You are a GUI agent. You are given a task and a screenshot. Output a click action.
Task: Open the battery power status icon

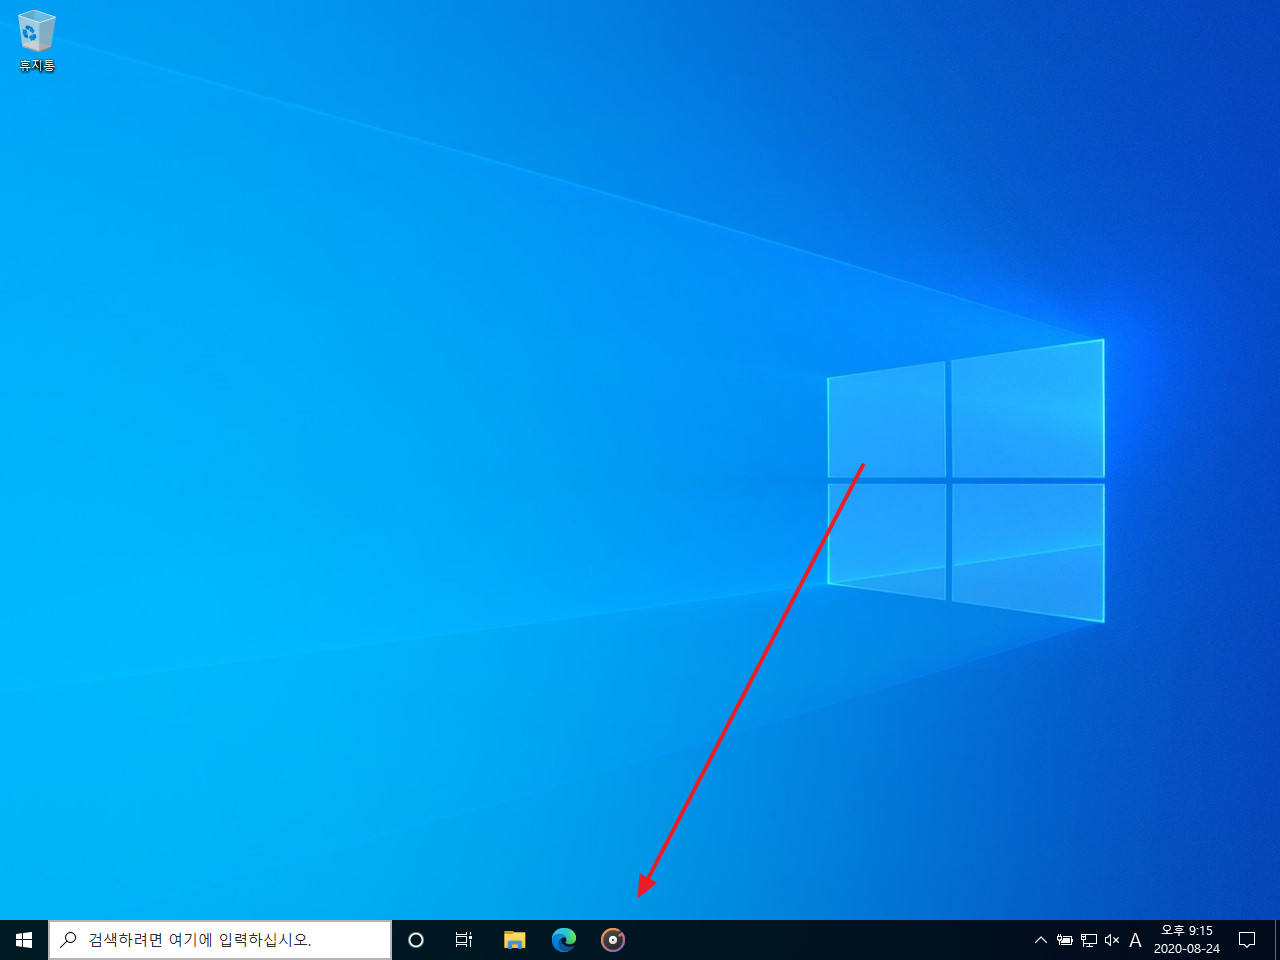tap(1065, 940)
